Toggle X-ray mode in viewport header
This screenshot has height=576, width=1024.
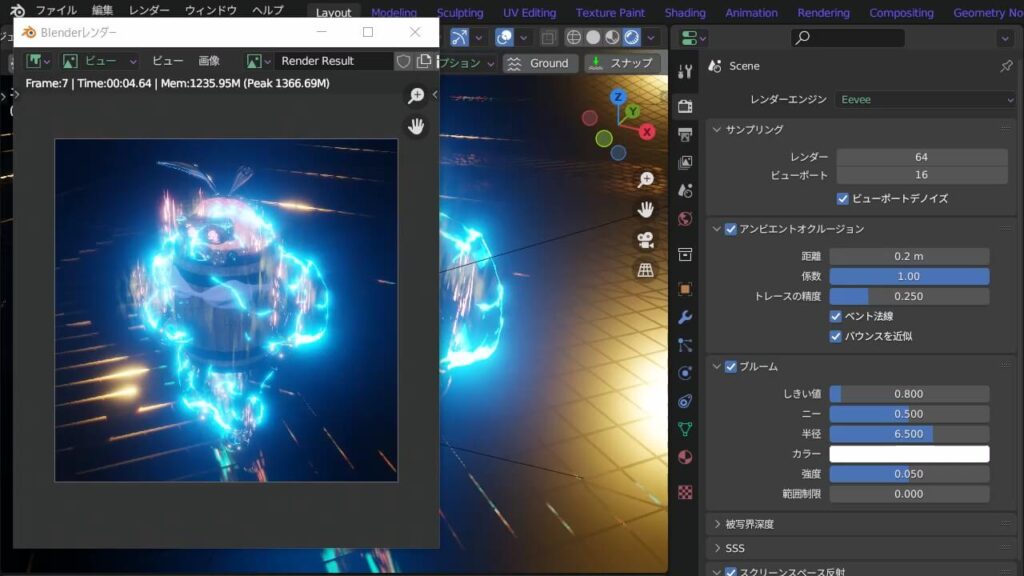[548, 37]
